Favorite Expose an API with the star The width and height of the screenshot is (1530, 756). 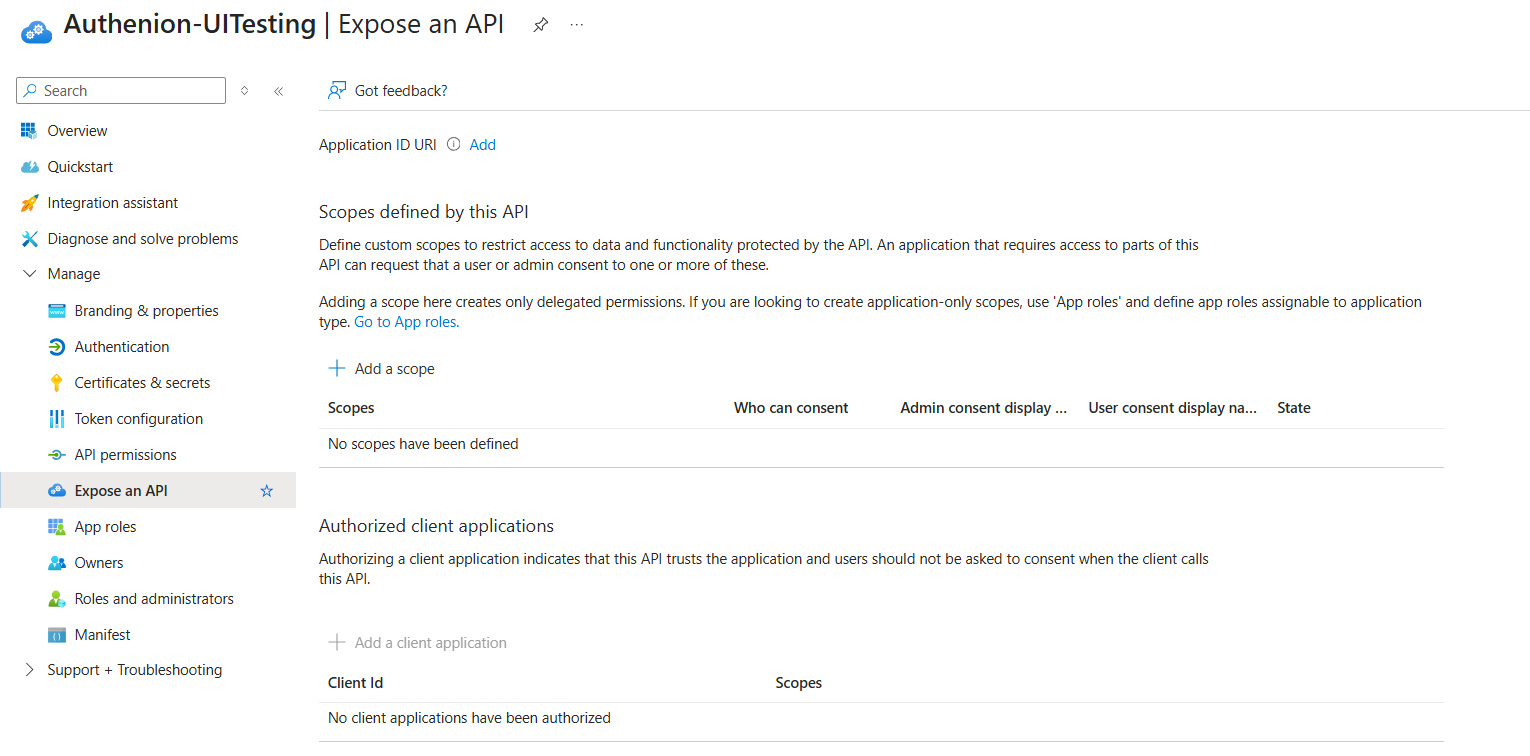point(266,491)
